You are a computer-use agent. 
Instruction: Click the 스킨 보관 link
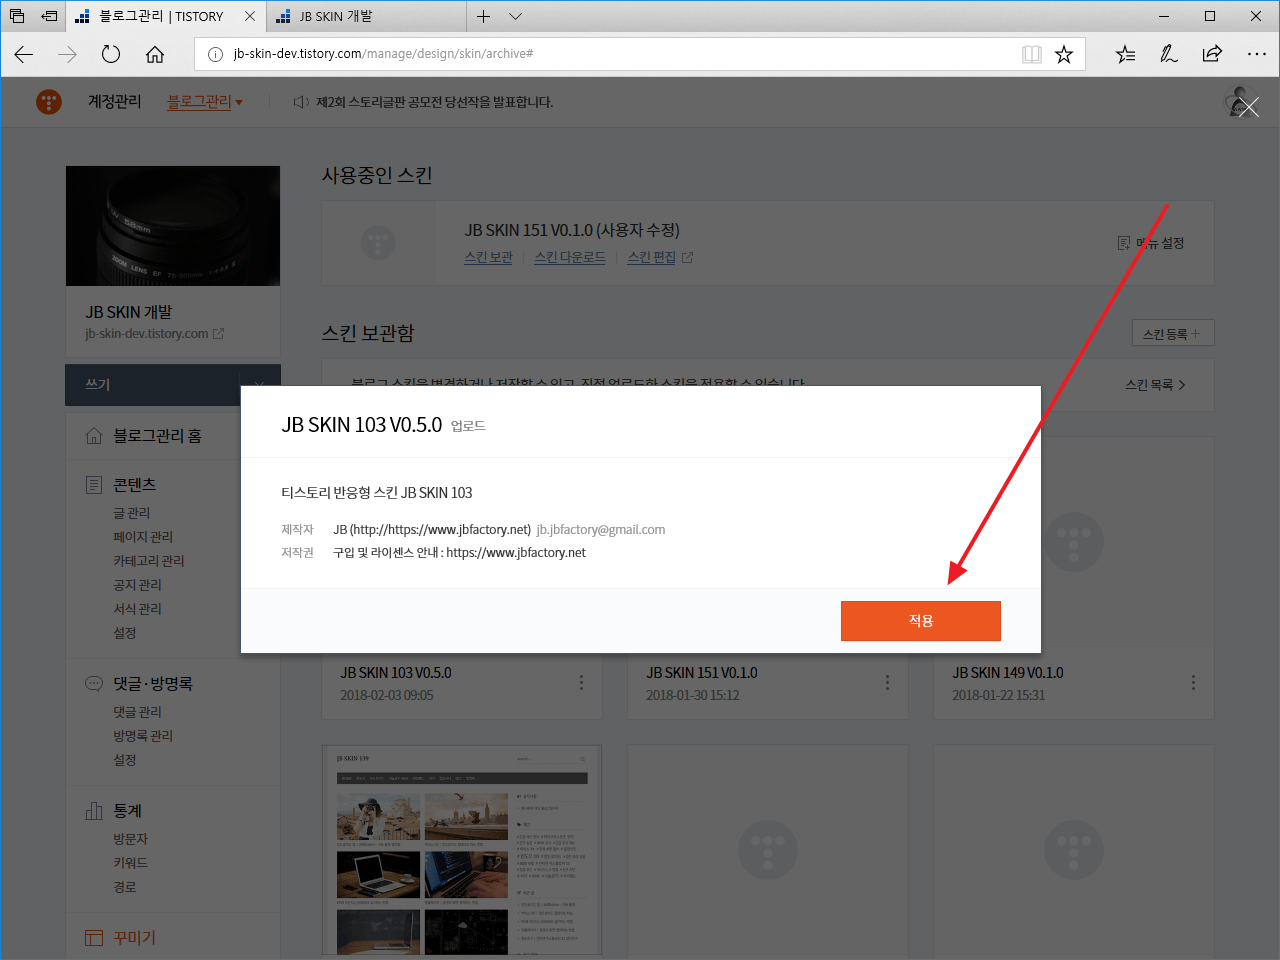pyautogui.click(x=488, y=257)
